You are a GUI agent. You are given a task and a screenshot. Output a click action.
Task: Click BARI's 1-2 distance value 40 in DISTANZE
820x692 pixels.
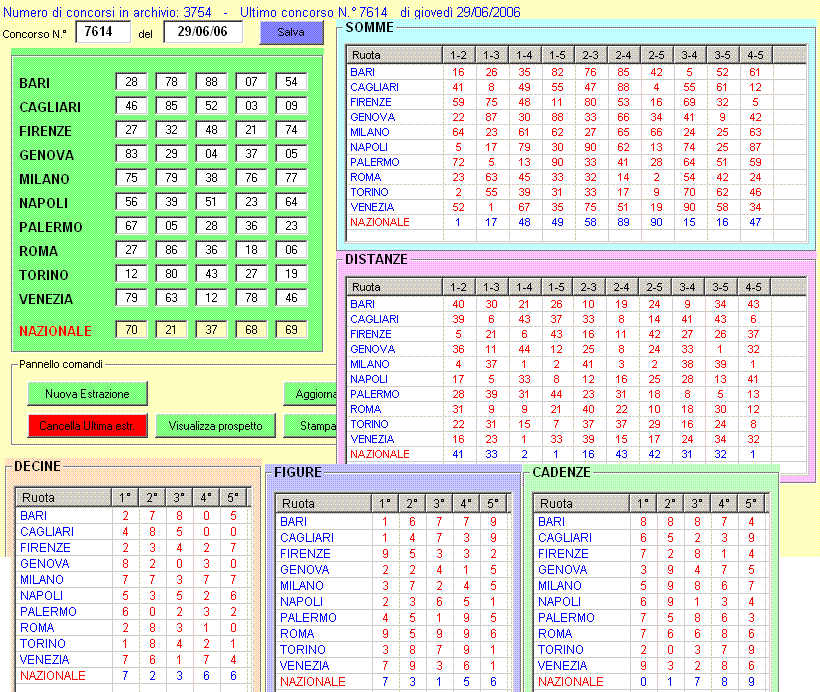[x=459, y=304]
